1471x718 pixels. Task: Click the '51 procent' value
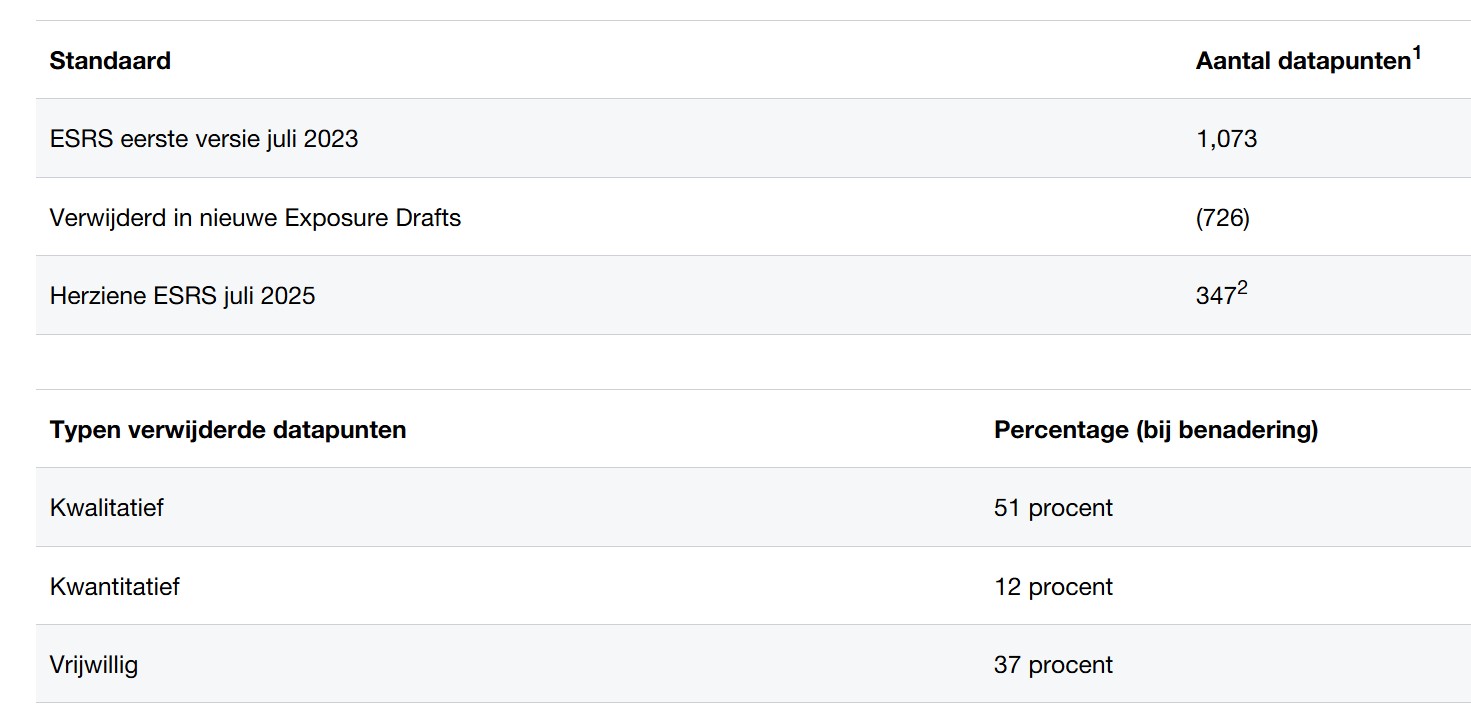pyautogui.click(x=1053, y=508)
